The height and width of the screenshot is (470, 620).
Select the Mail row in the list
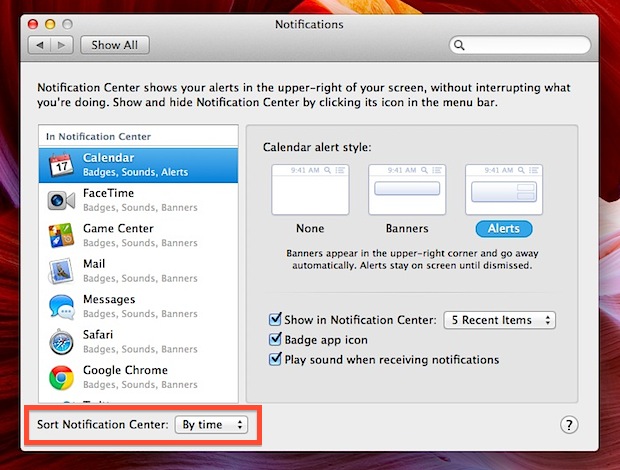pos(138,271)
